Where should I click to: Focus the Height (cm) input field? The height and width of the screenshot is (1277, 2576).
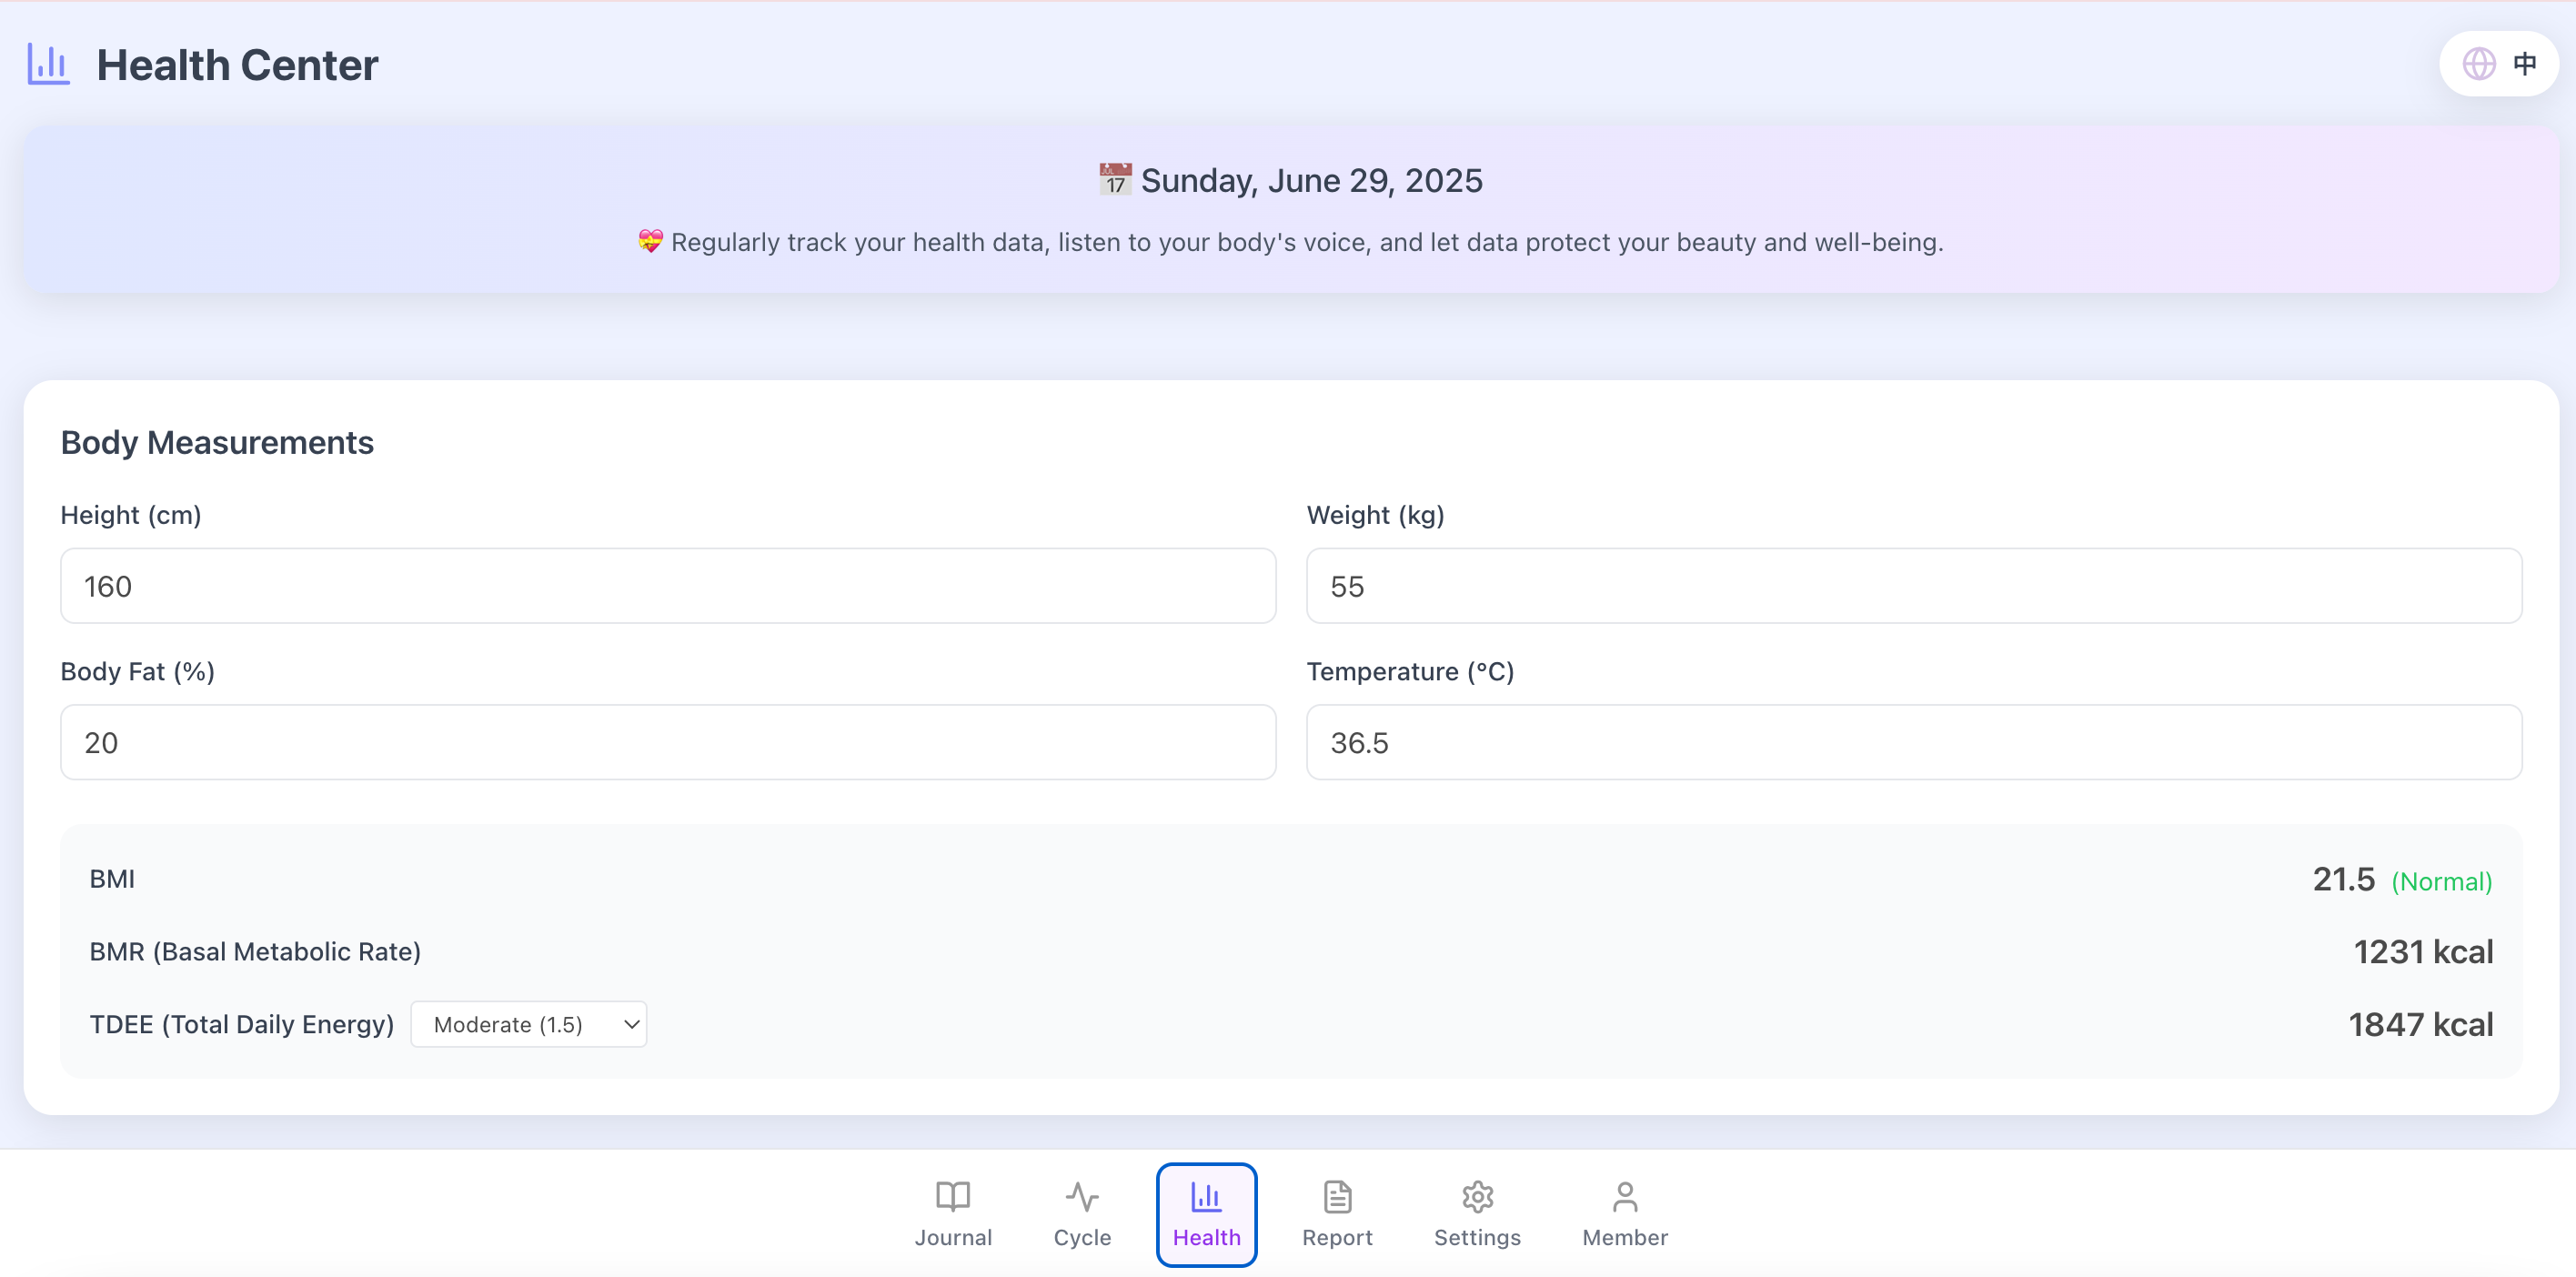[x=667, y=586]
